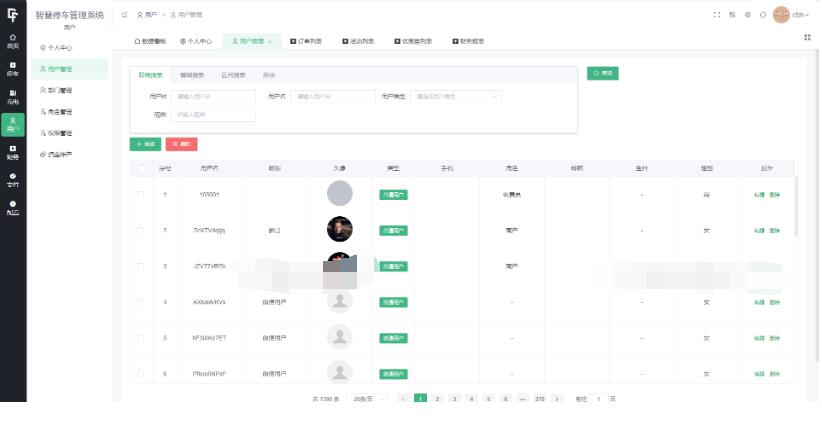Switch to the 订单列表 tab
The image size is (822, 427).
click(306, 41)
